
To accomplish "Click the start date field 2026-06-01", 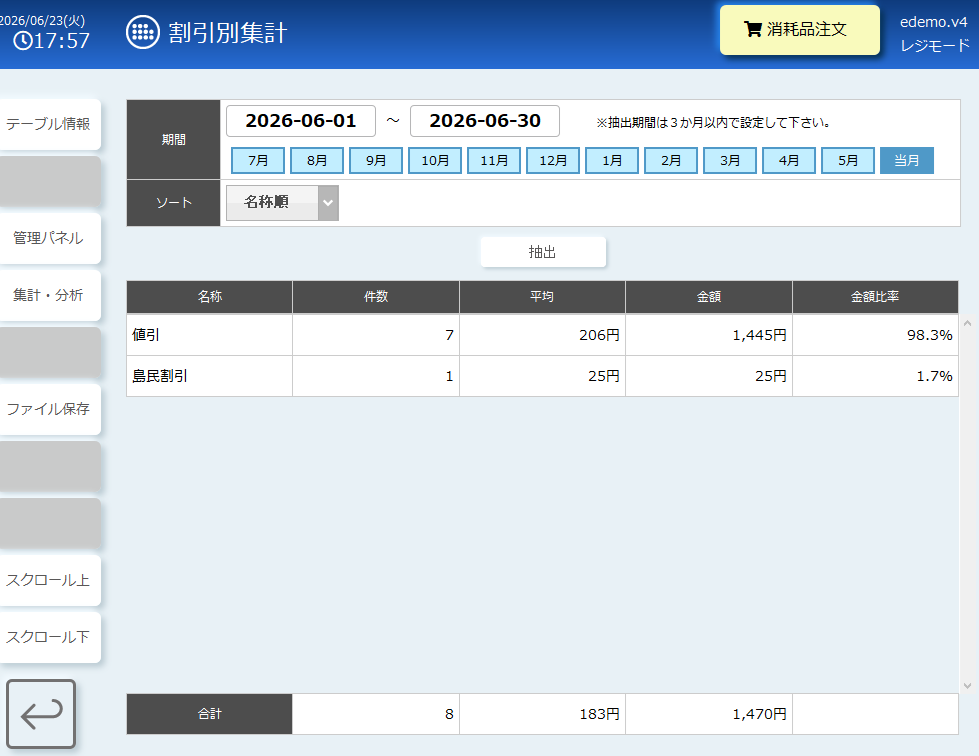I will [301, 120].
